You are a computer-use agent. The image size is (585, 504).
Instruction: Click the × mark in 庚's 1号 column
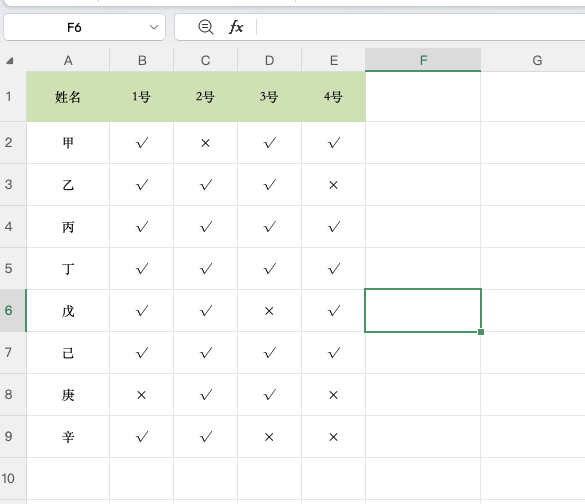click(x=142, y=395)
